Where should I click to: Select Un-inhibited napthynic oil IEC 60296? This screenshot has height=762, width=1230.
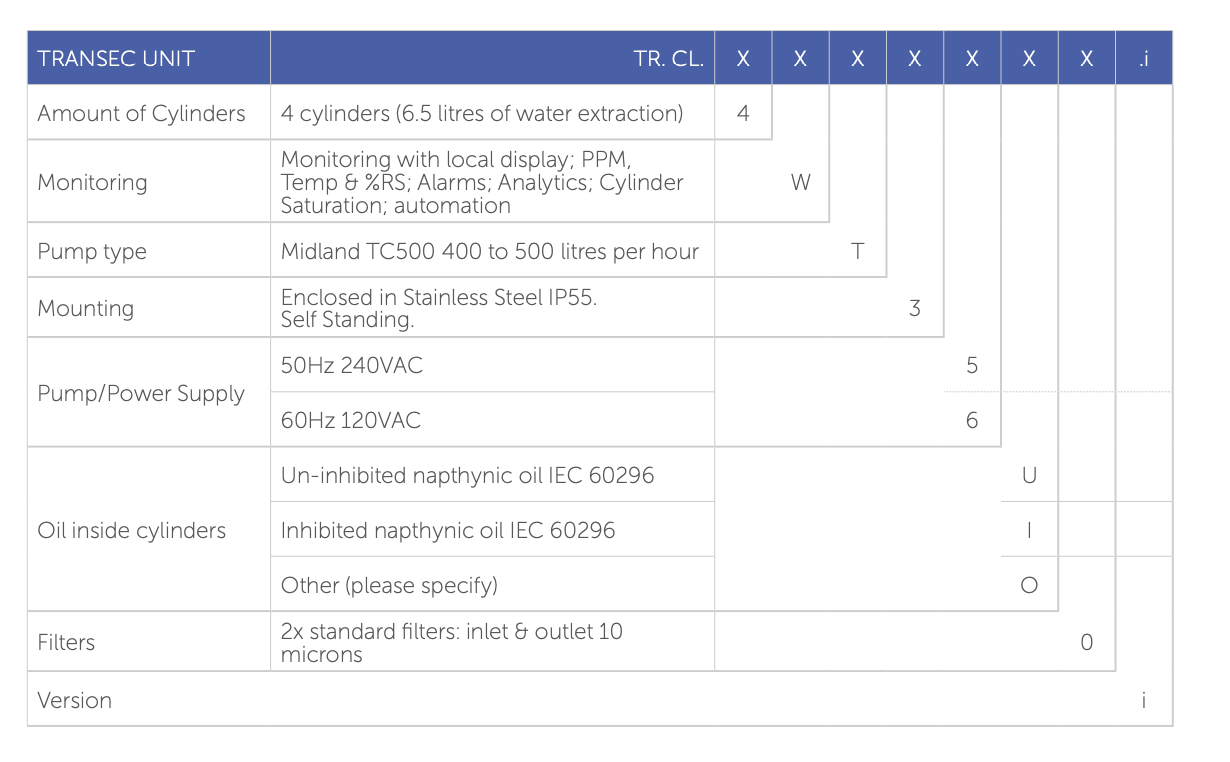click(x=467, y=475)
